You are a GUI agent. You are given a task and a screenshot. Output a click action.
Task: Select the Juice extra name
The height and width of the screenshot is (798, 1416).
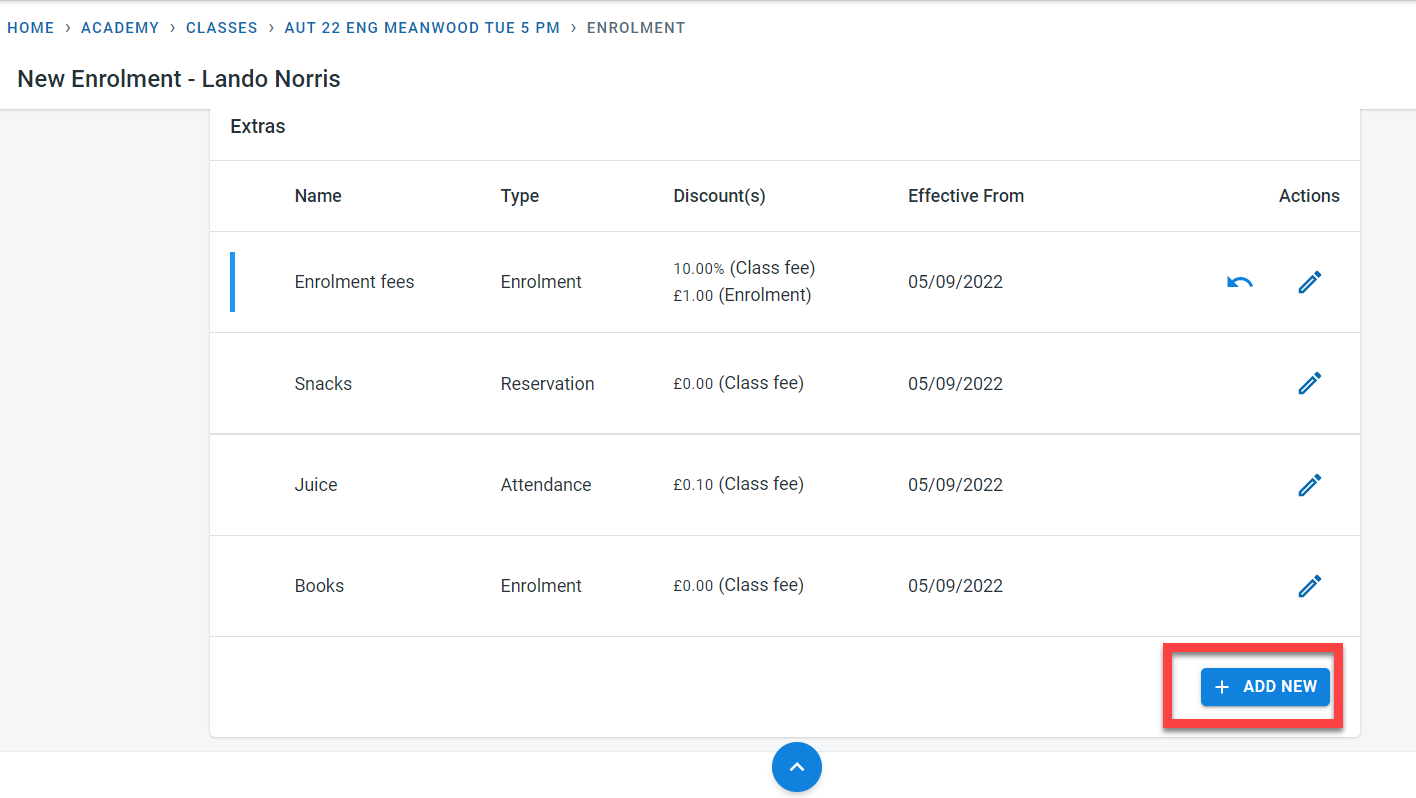316,485
